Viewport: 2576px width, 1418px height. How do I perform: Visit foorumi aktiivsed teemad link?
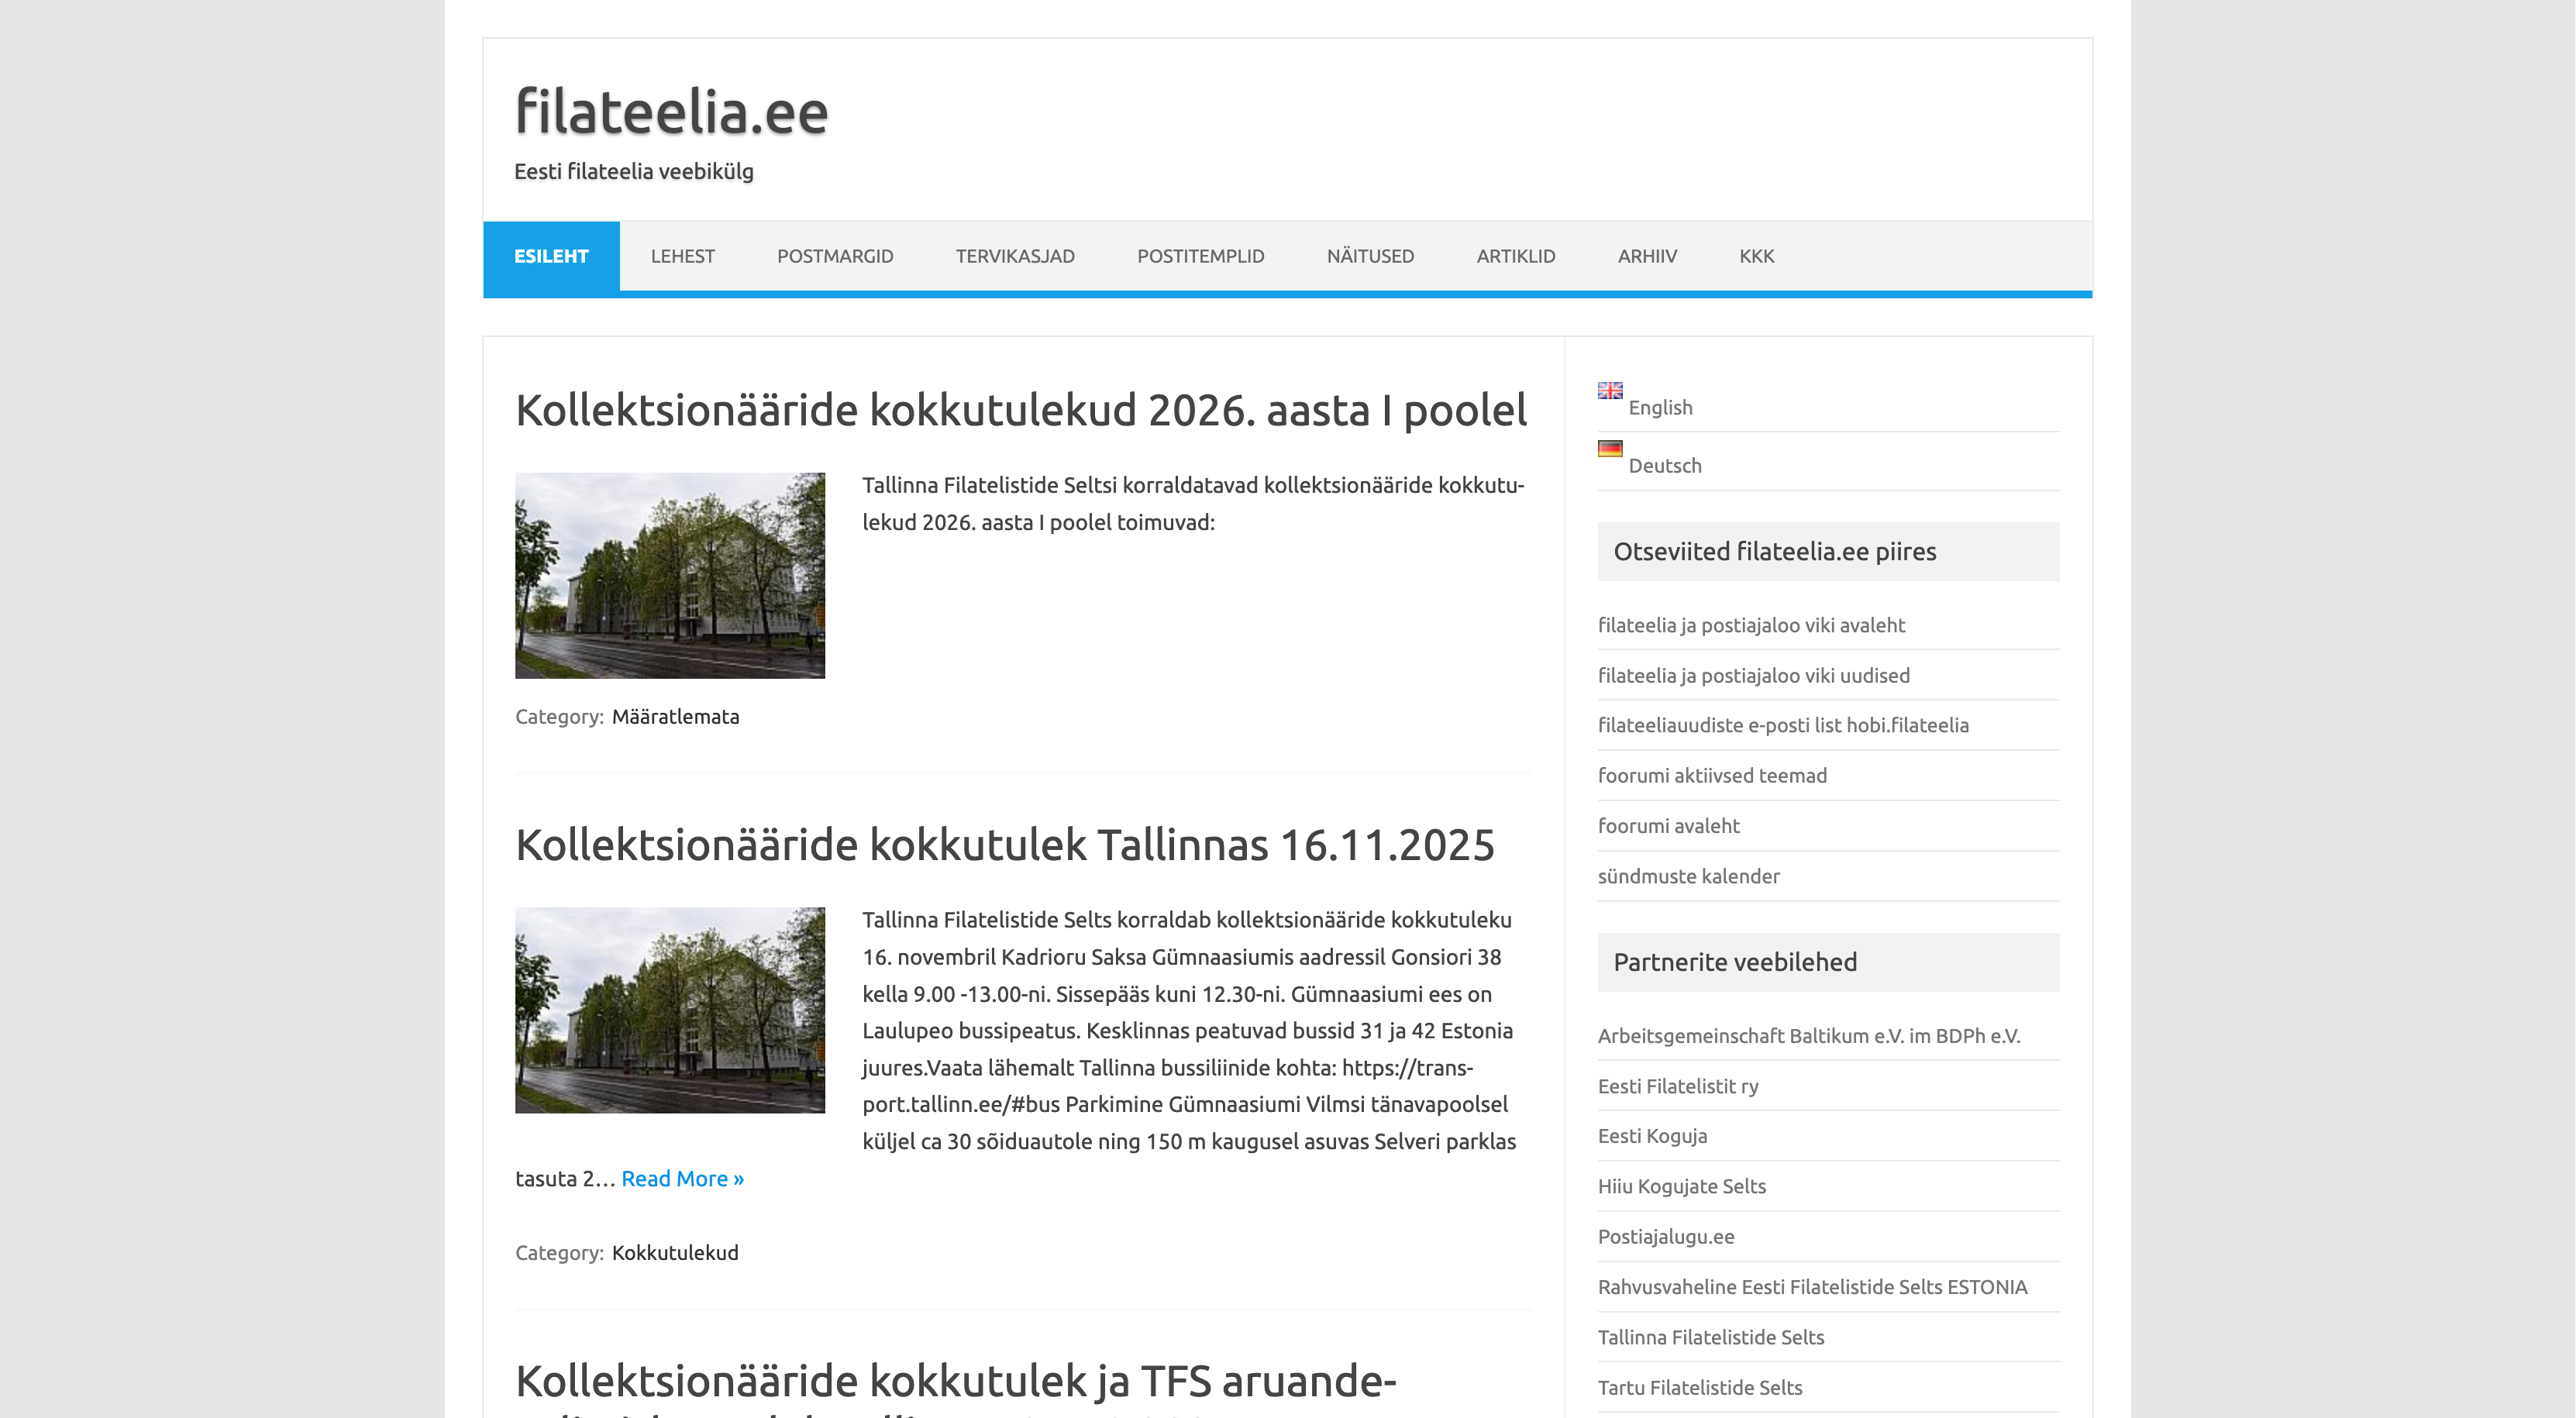(1711, 775)
